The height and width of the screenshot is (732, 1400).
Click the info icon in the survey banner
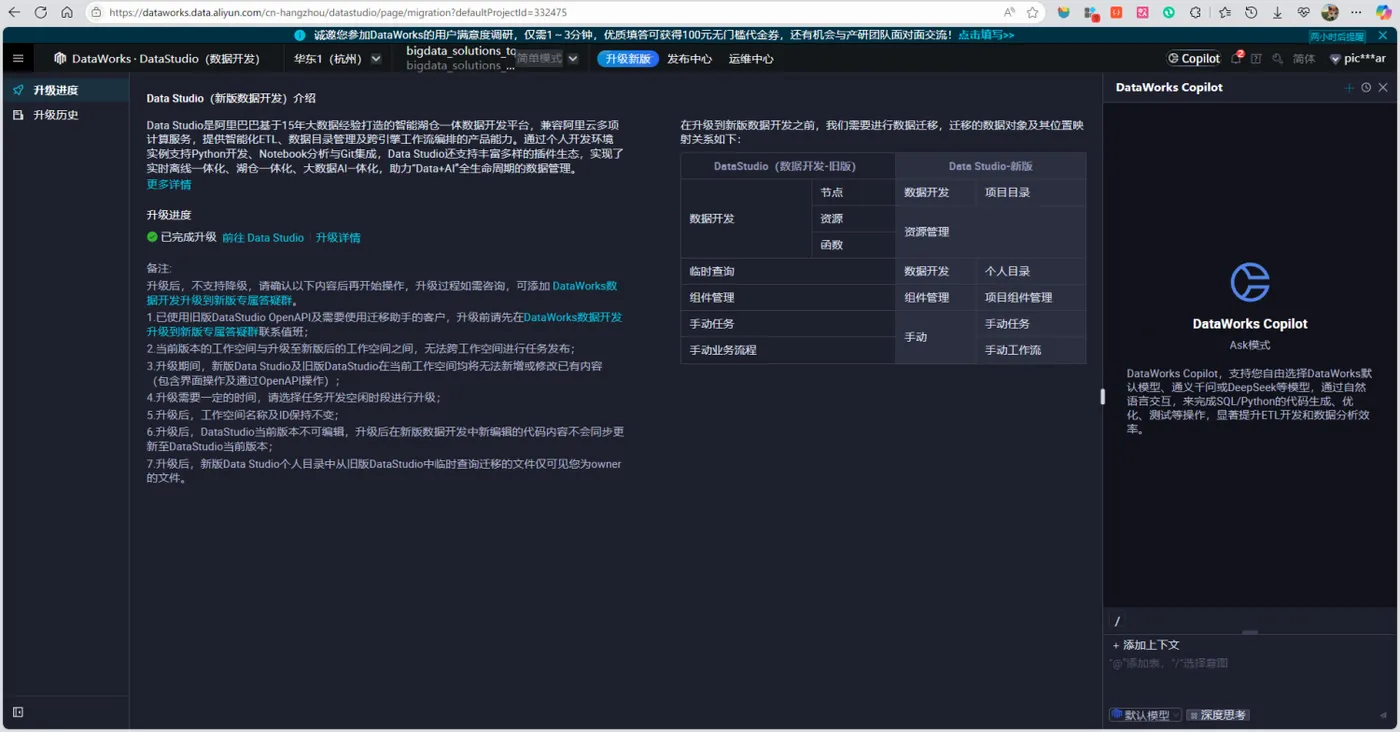pyautogui.click(x=300, y=35)
